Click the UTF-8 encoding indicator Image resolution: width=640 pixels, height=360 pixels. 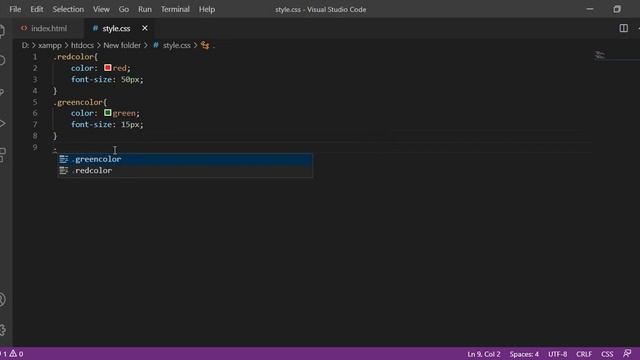(x=558, y=354)
